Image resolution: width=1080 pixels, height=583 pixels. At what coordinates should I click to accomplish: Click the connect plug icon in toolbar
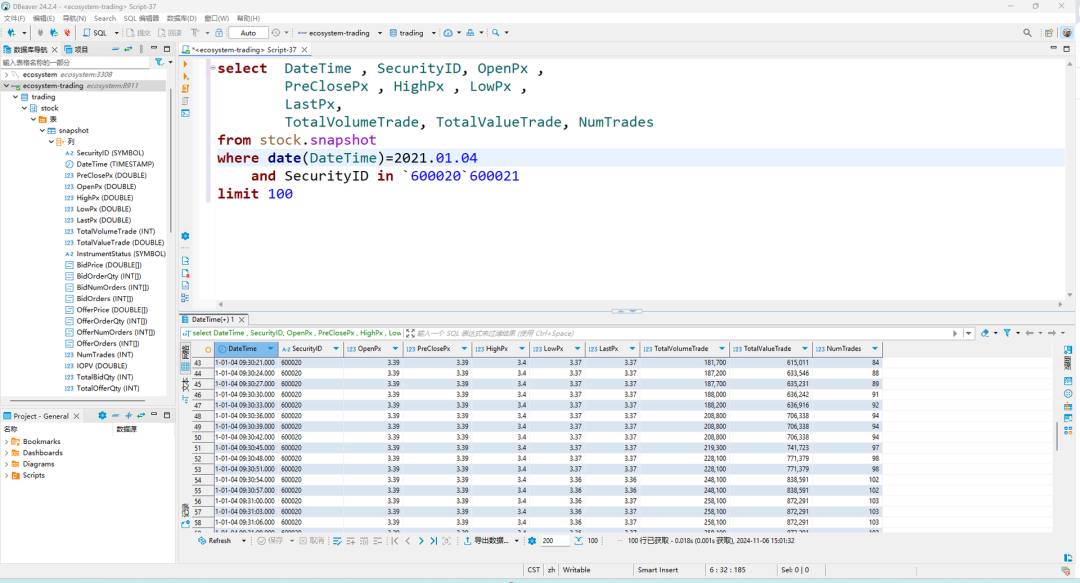click(x=40, y=32)
